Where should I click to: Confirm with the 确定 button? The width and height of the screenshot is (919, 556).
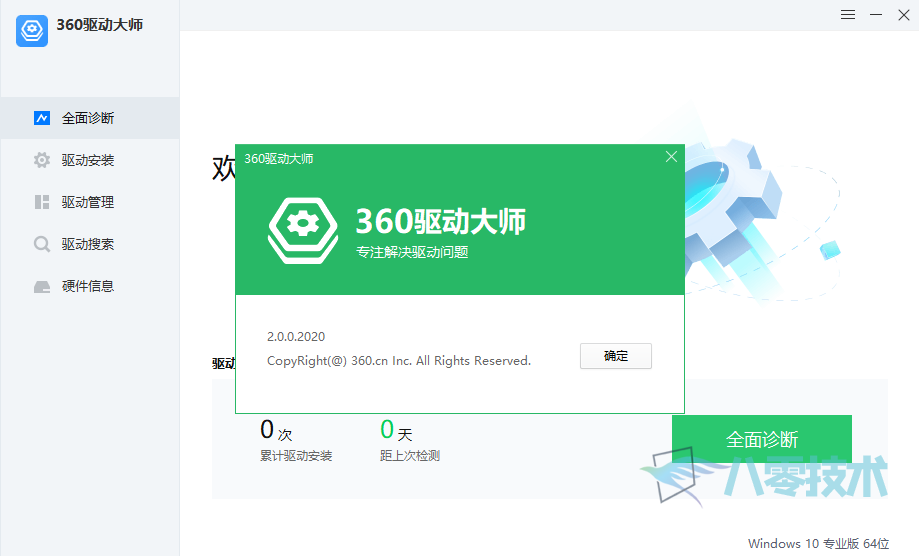tap(615, 356)
